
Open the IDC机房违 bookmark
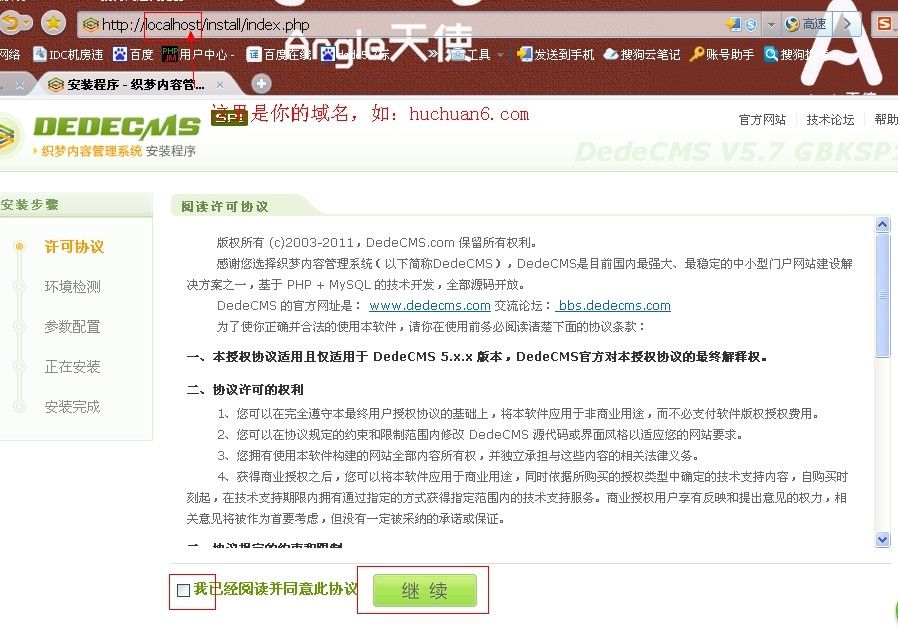[68, 54]
